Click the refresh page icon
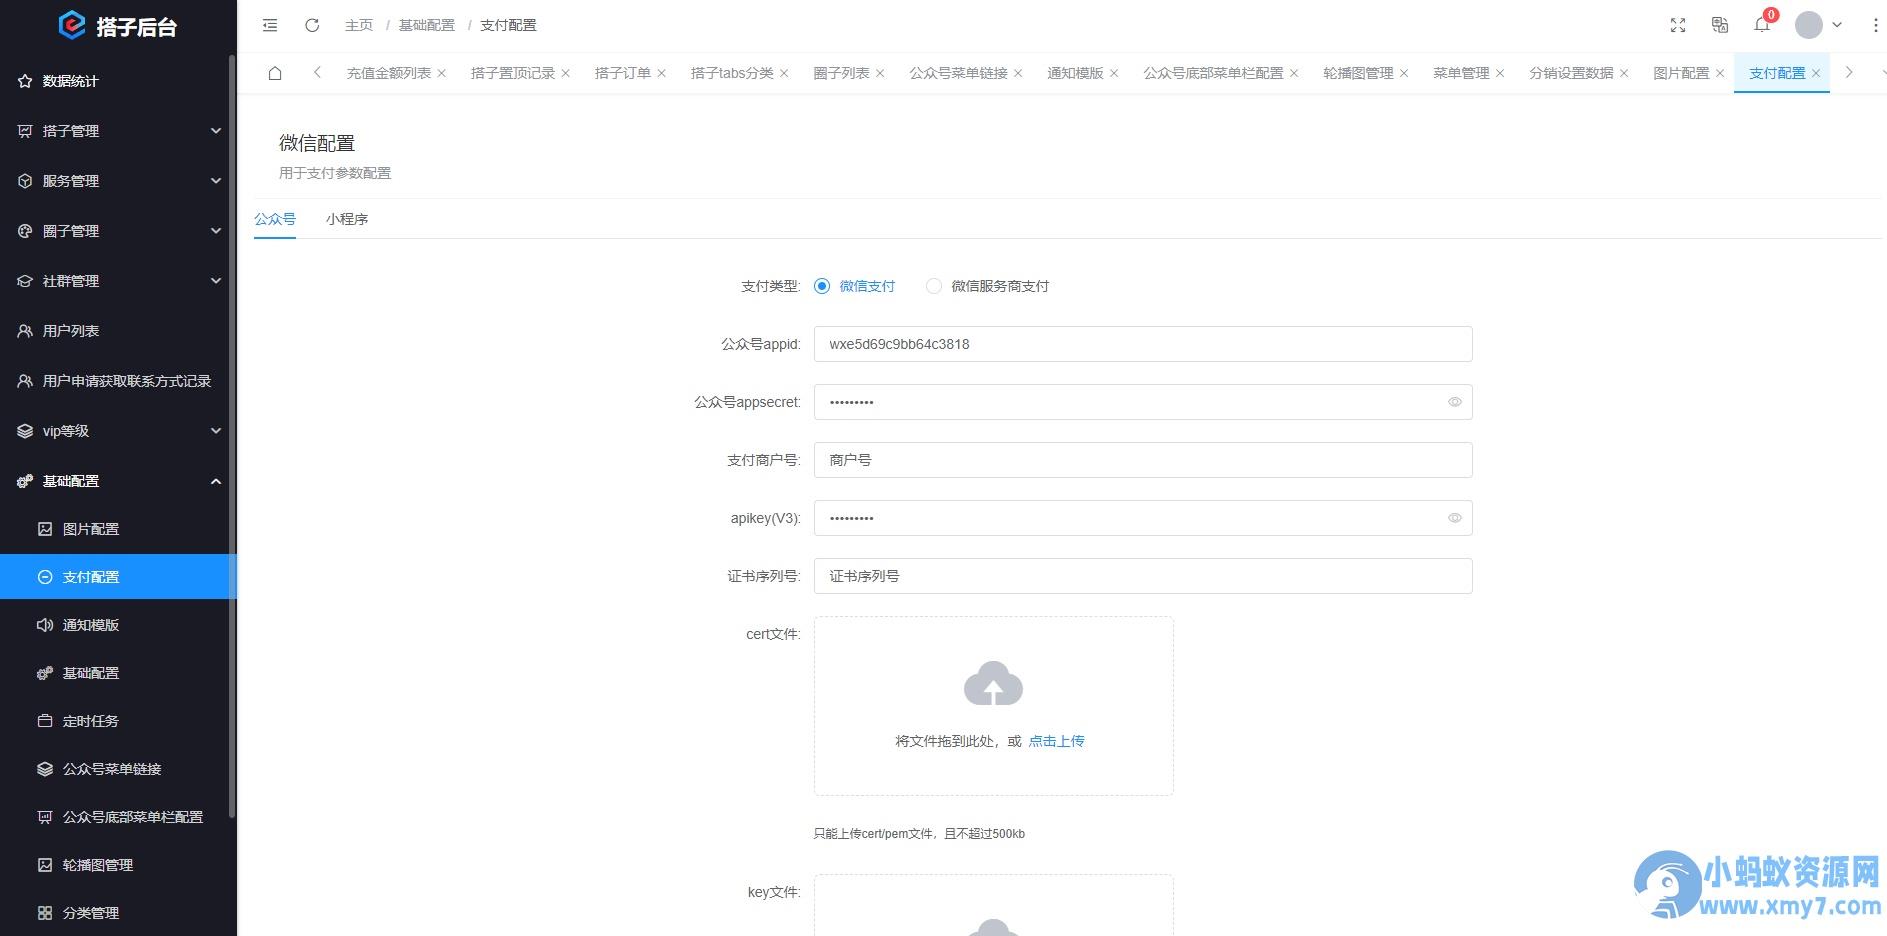This screenshot has height=936, width=1887. 312,25
